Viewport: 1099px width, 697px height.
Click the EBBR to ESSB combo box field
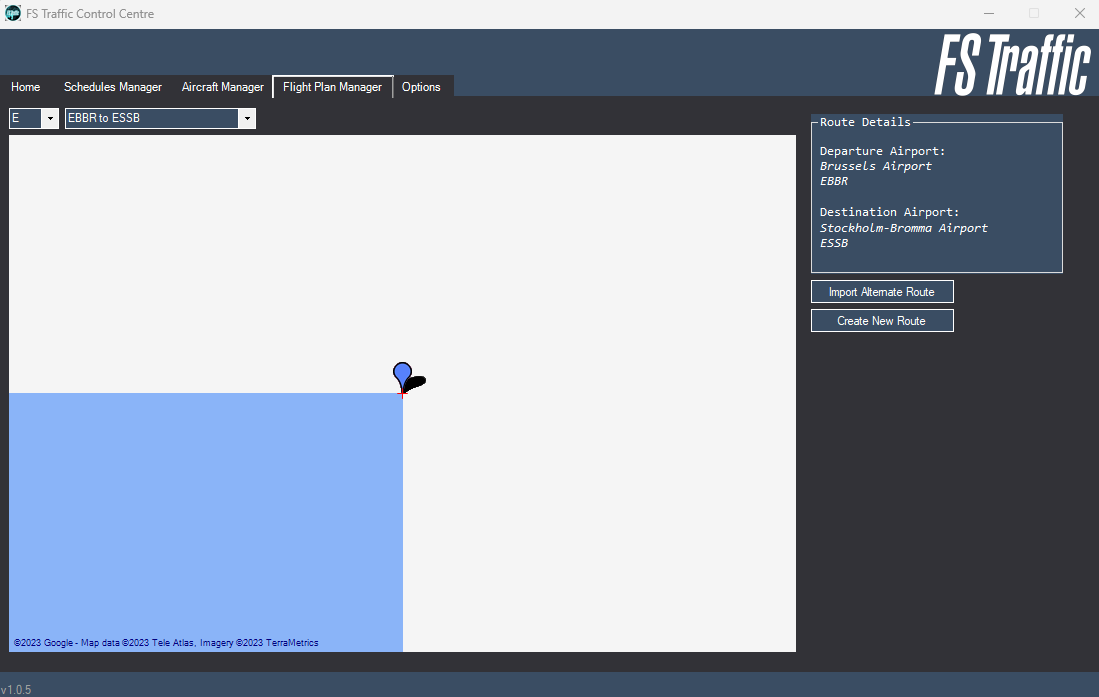click(150, 118)
